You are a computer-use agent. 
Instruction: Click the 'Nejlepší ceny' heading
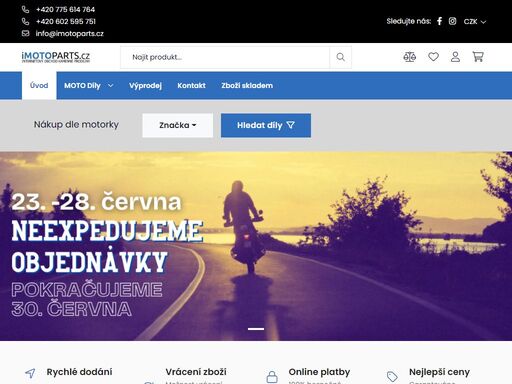click(x=439, y=372)
